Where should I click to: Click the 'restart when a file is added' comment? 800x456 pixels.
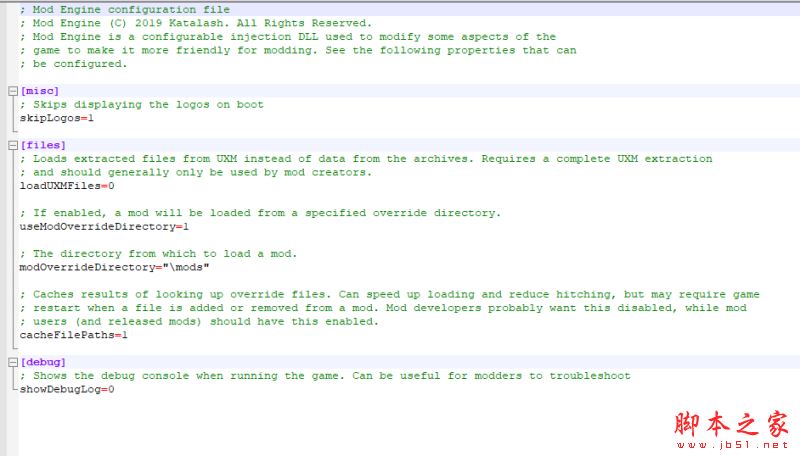click(x=383, y=308)
